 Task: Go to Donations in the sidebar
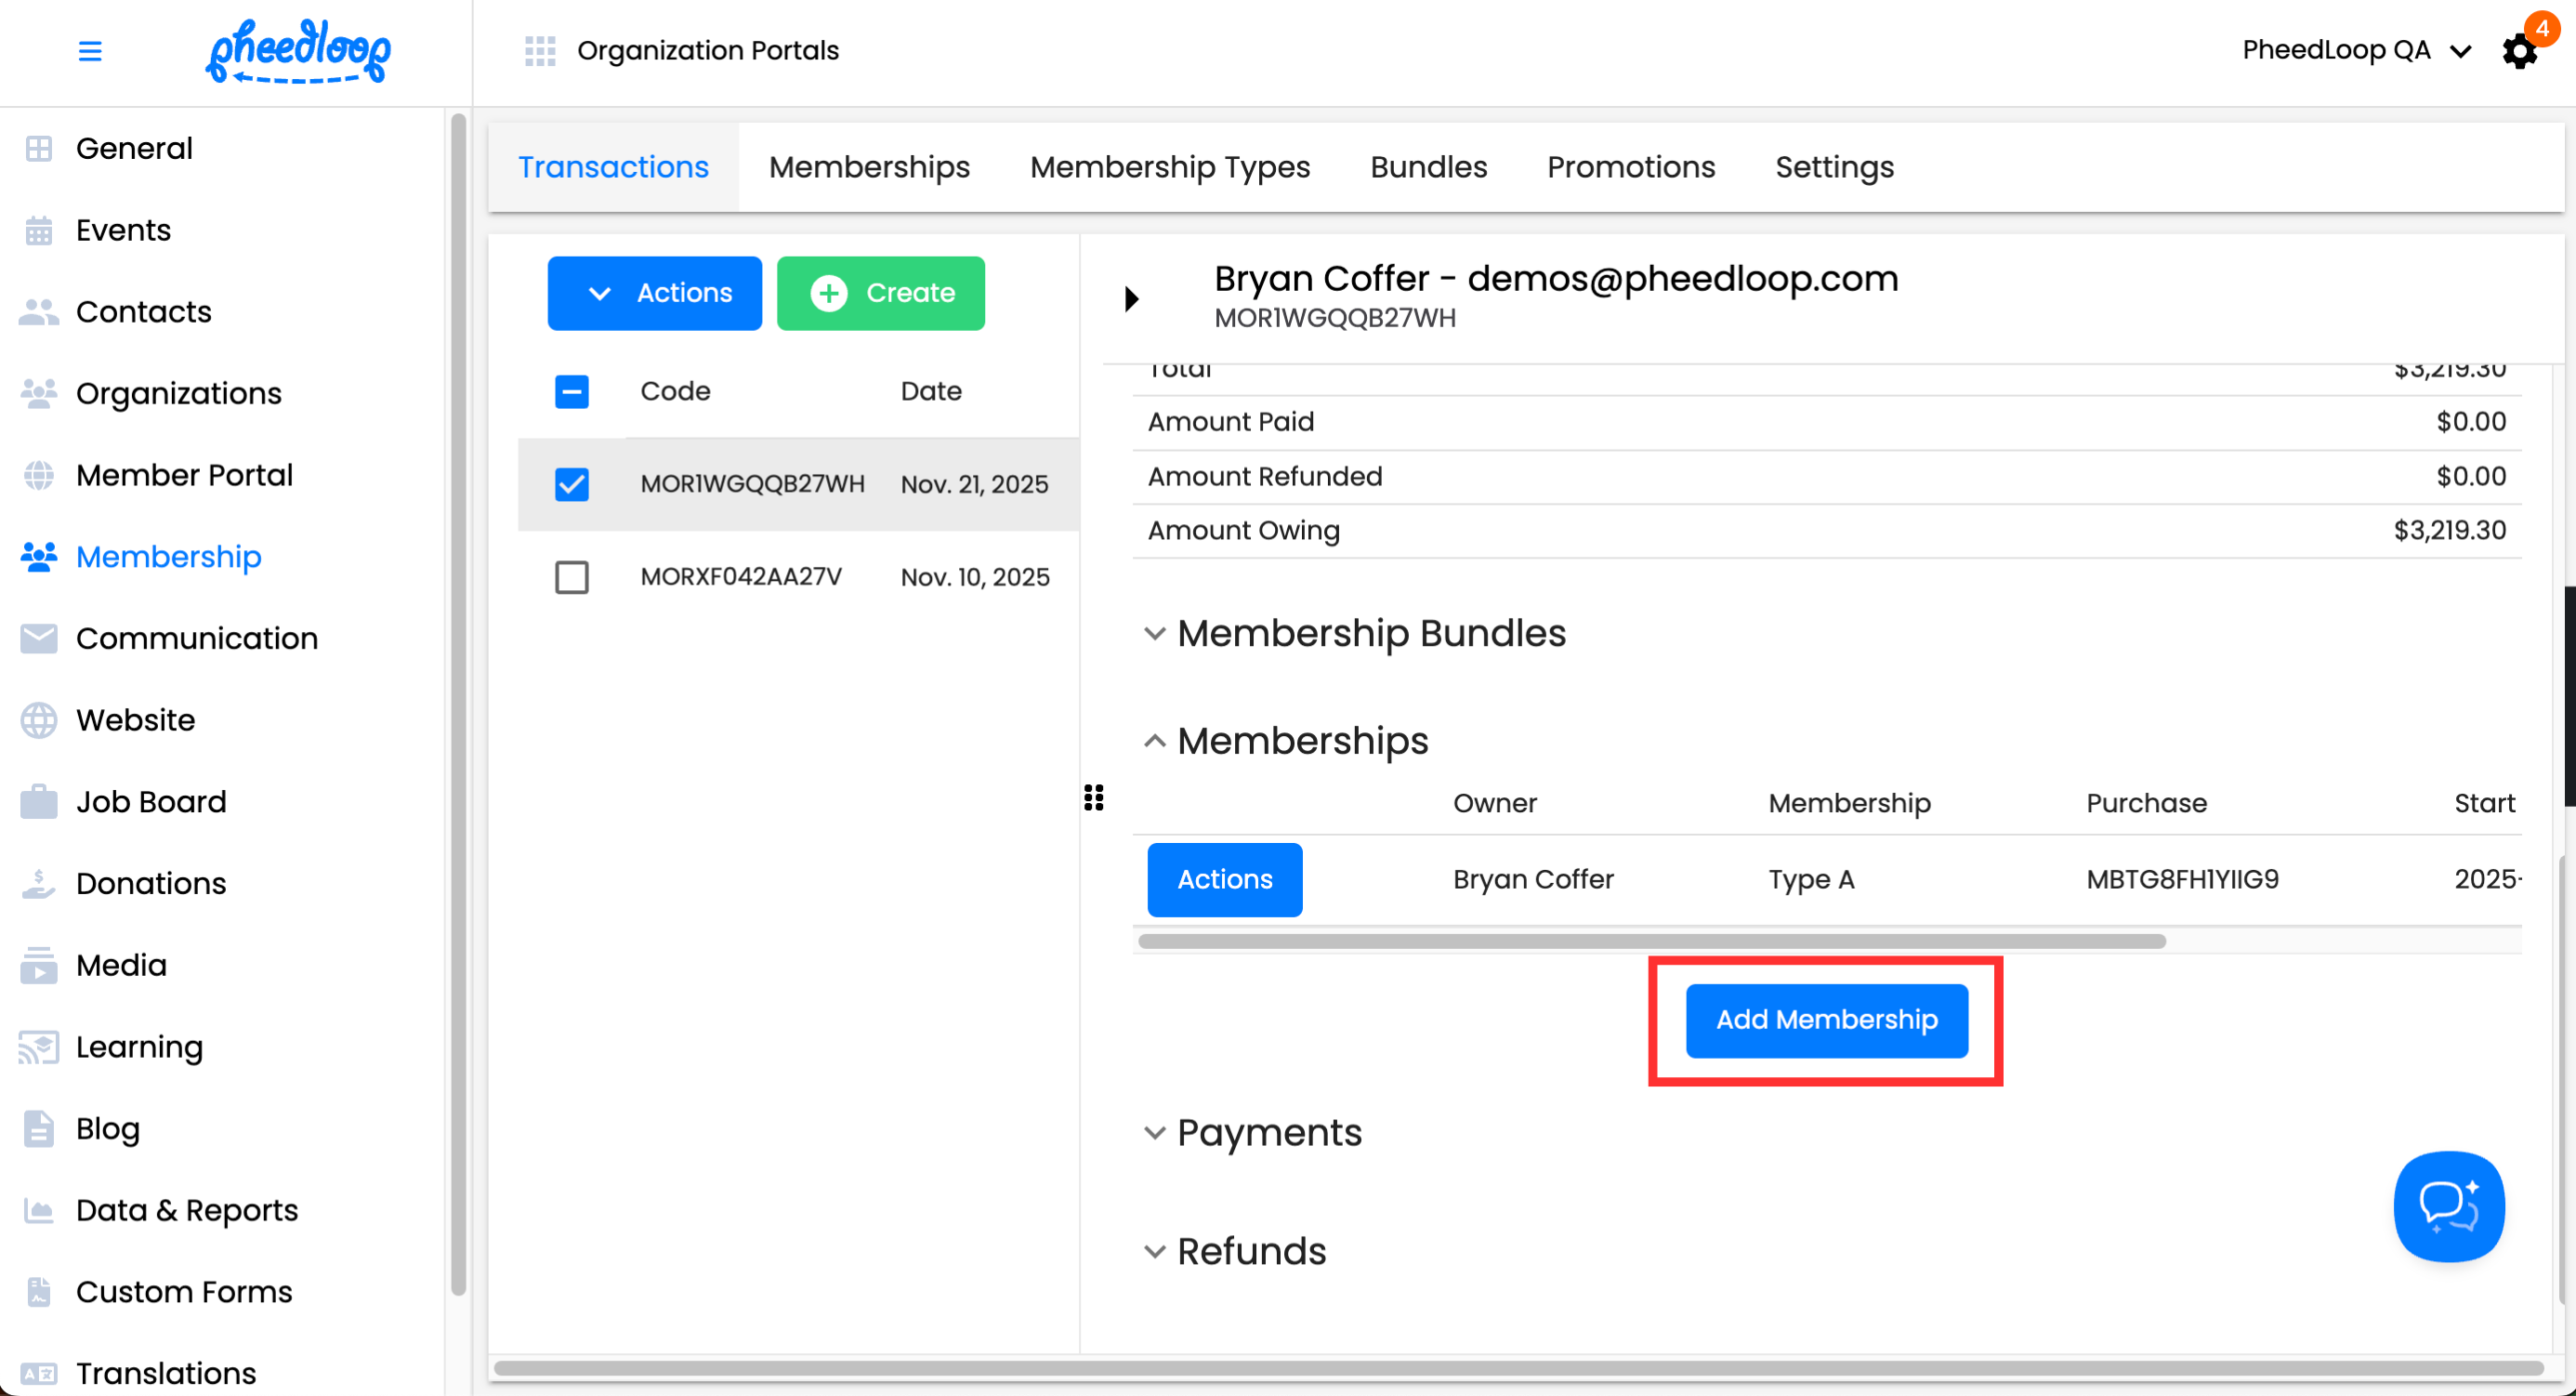(x=151, y=883)
